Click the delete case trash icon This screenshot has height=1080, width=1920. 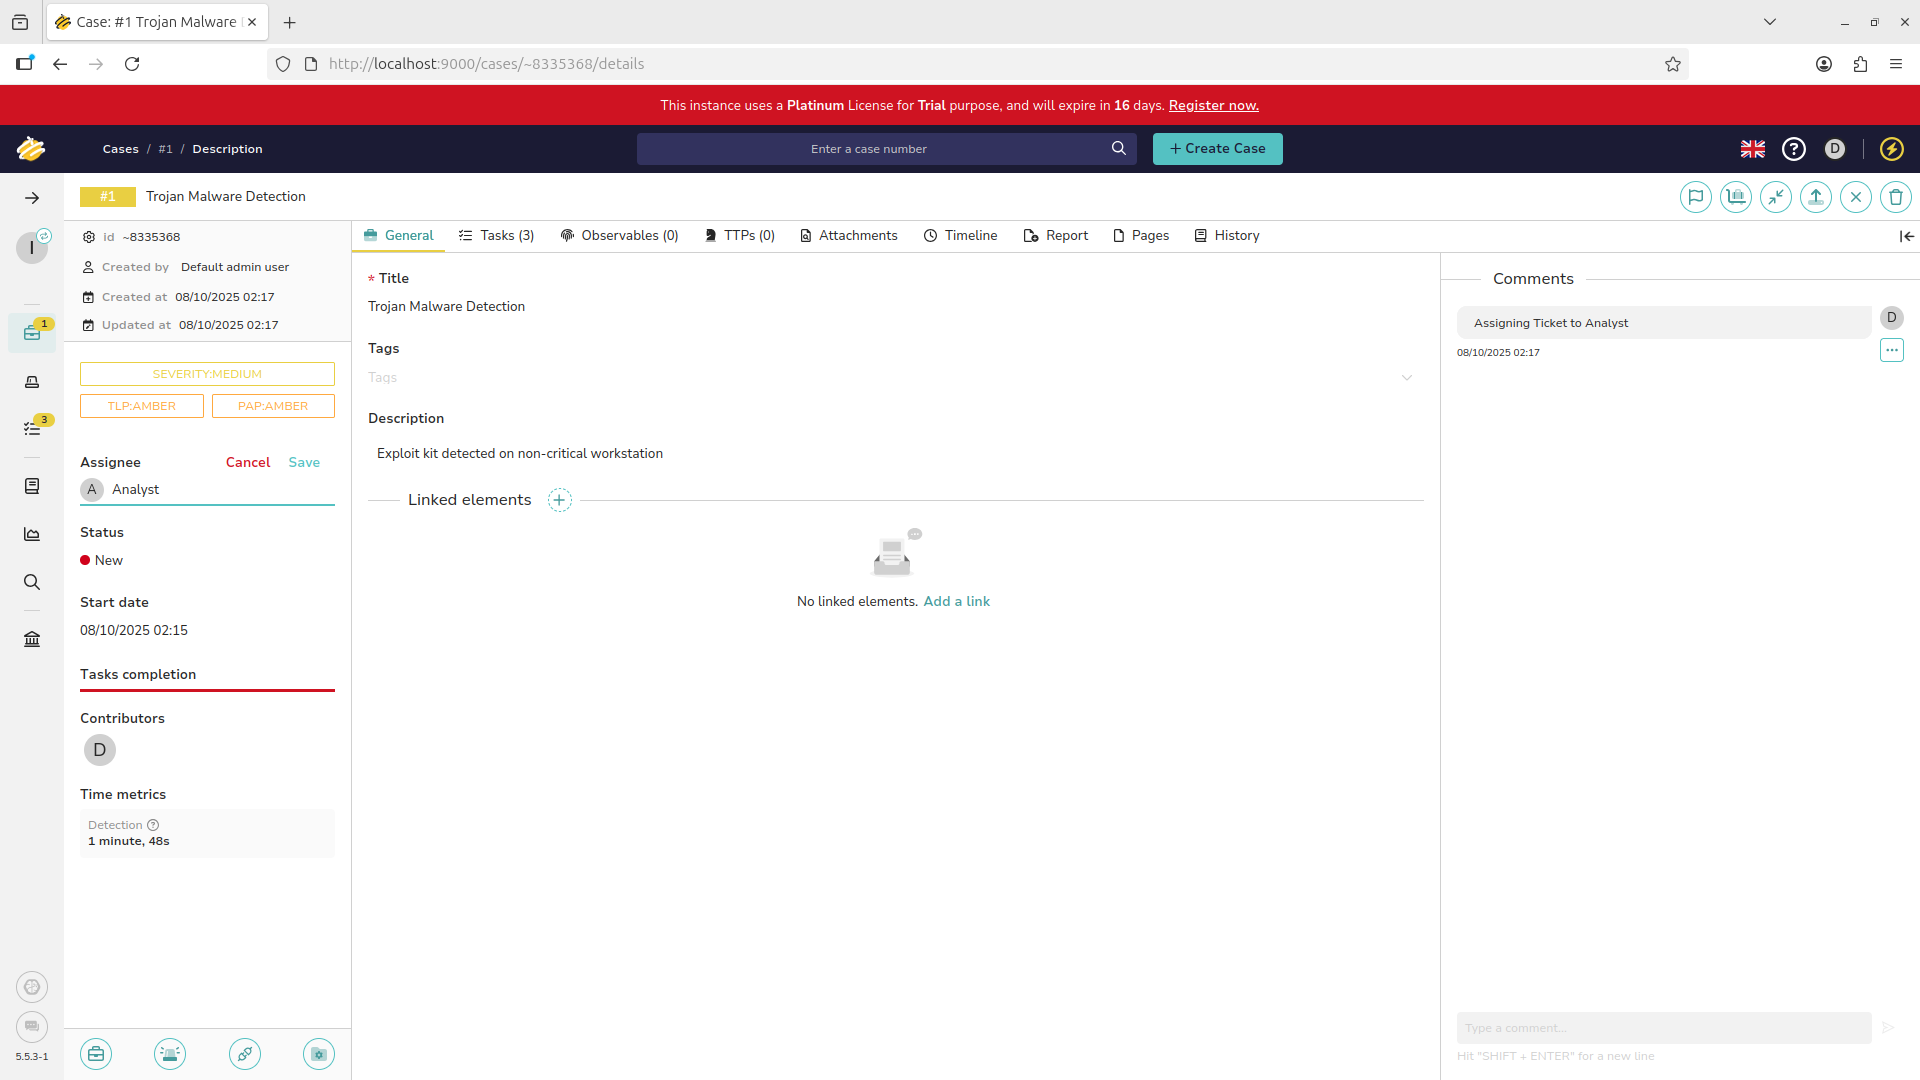(x=1895, y=197)
